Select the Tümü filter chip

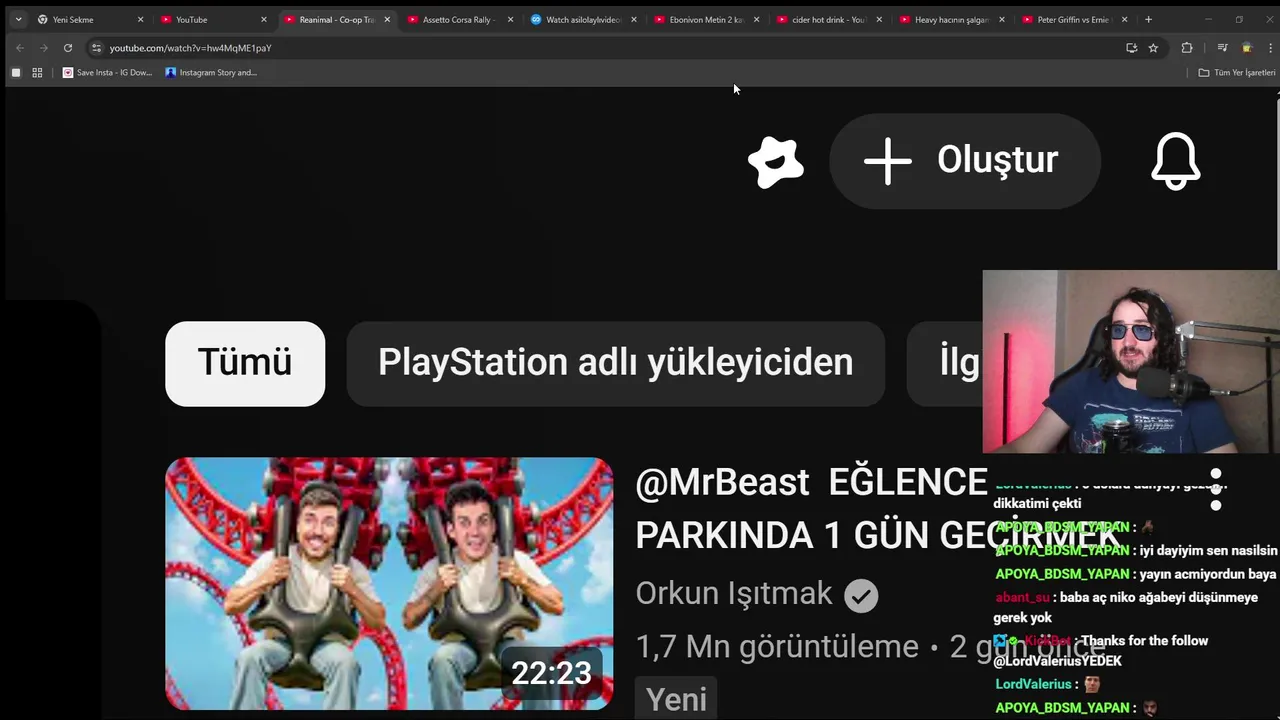click(245, 363)
